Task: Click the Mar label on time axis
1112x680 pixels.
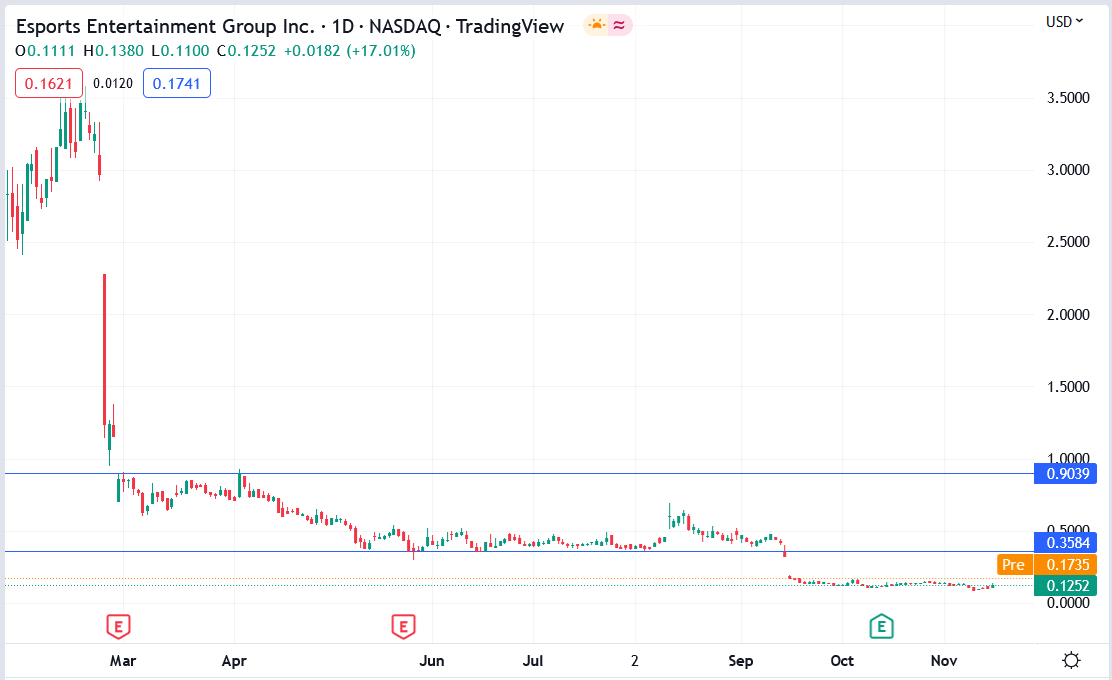Action: (x=123, y=661)
